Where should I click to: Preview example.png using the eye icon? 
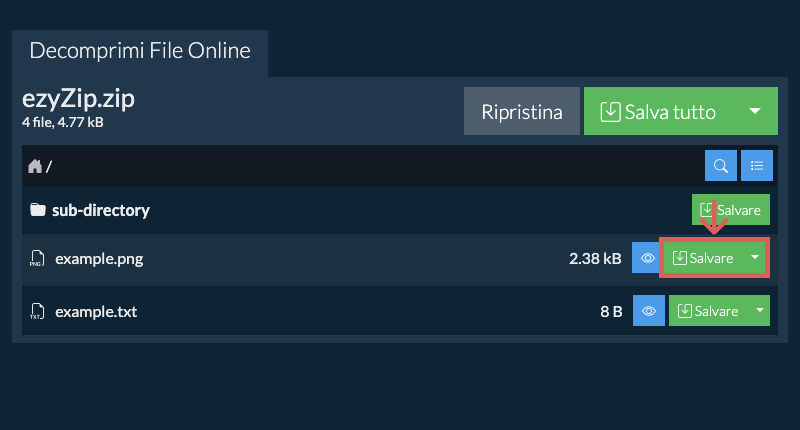click(x=647, y=259)
